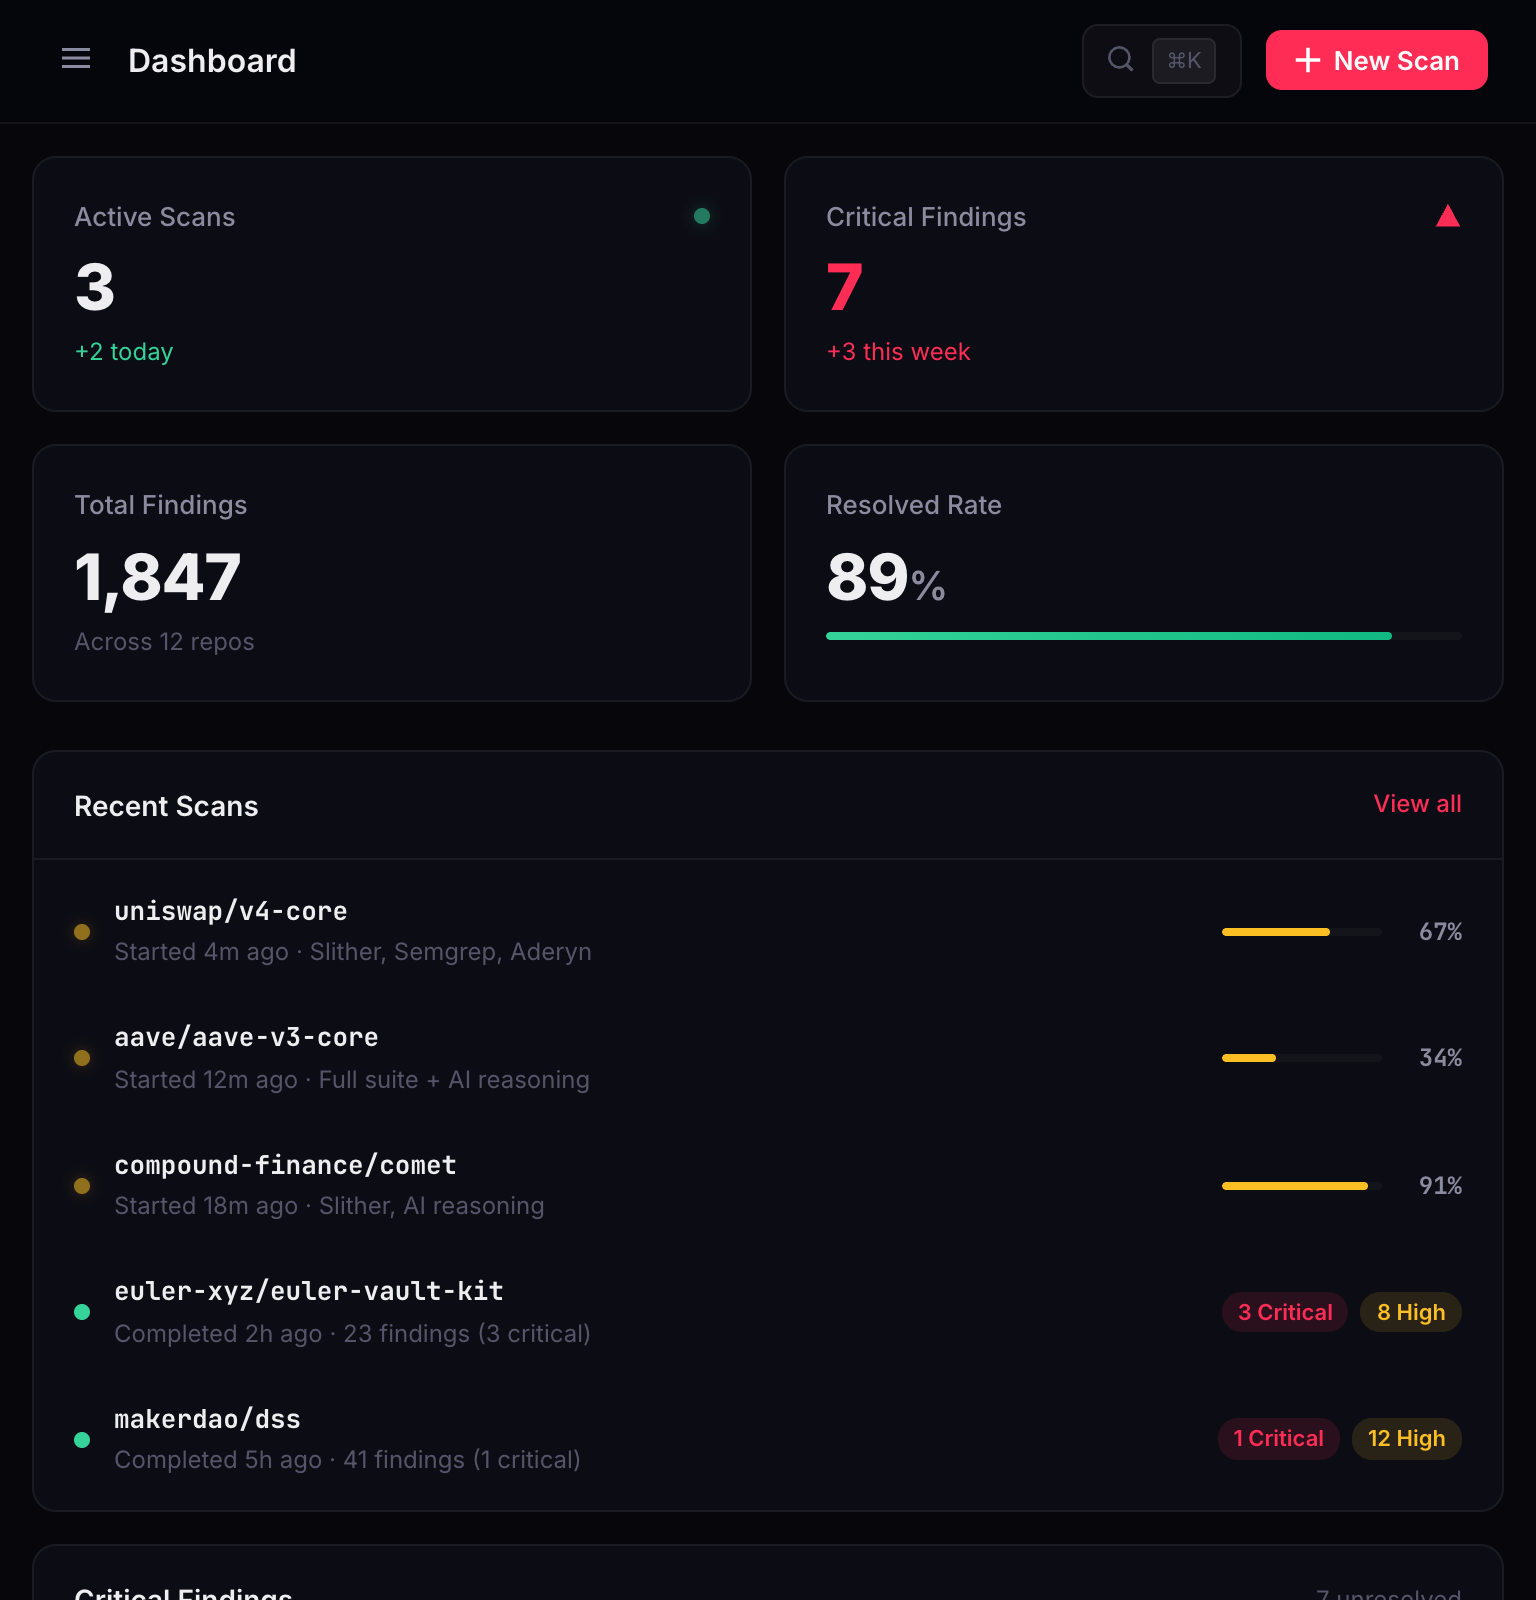Viewport: 1536px width, 1600px height.
Task: Open the Total Findings stat card
Action: pos(392,573)
